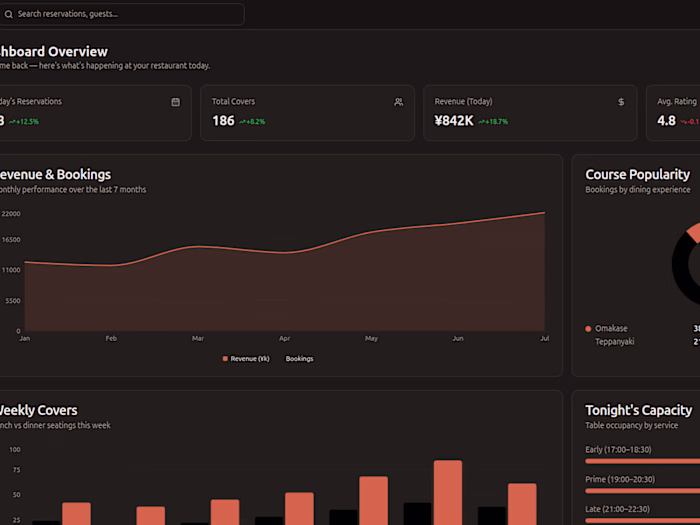The image size is (700, 525).
Task: Select the Jul point on the revenue chart
Action: click(x=545, y=213)
